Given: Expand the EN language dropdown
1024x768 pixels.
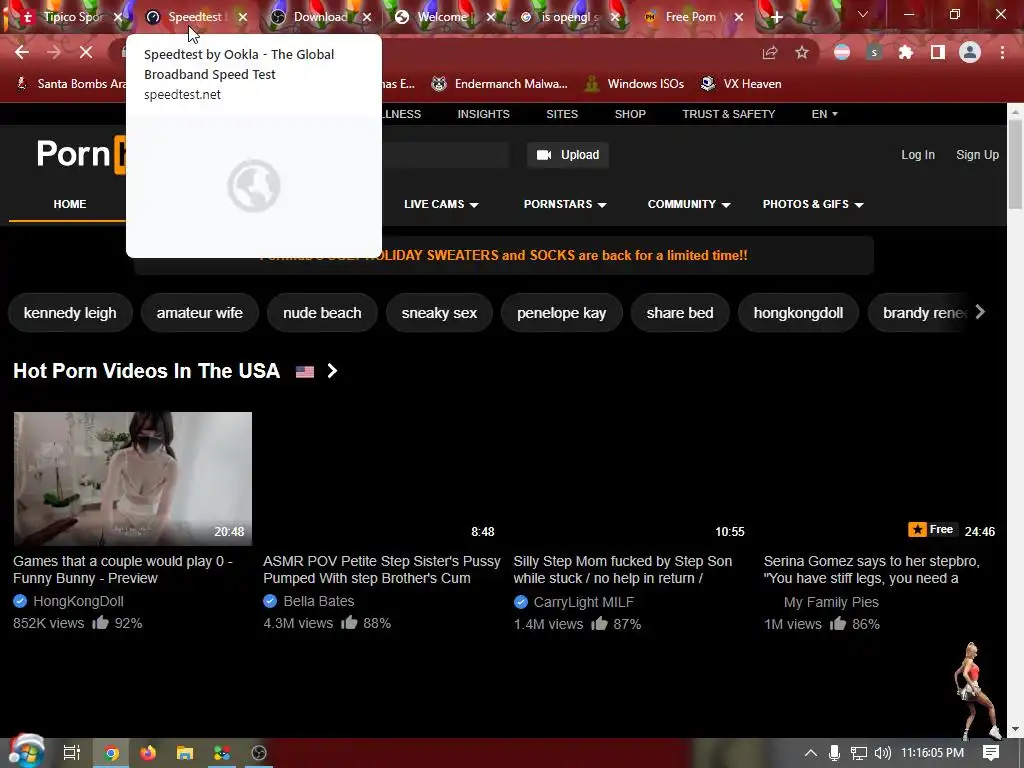Looking at the screenshot, I should click(824, 114).
